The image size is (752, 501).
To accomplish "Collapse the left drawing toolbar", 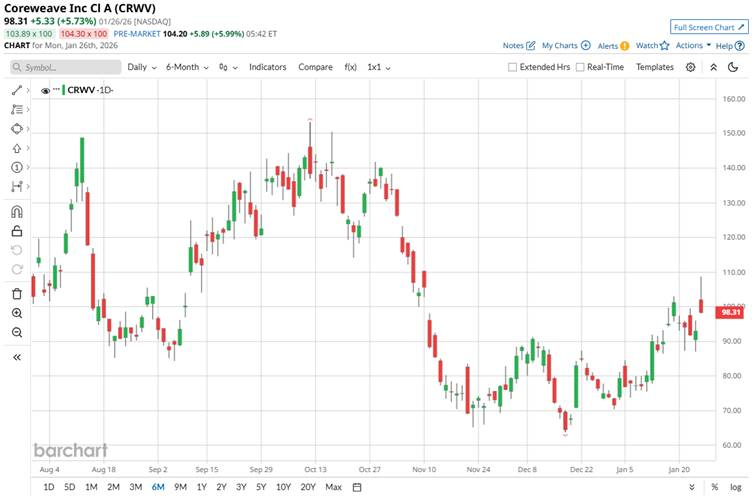I will click(x=17, y=357).
